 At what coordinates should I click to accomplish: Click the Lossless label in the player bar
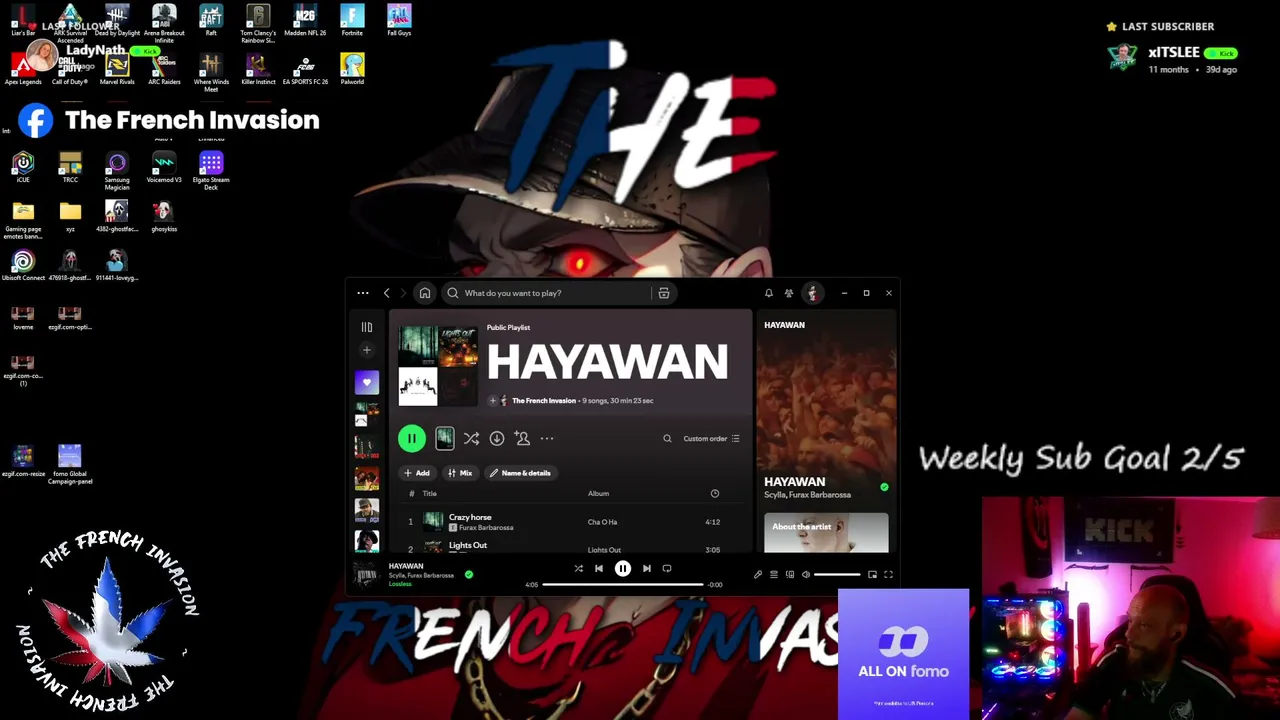pyautogui.click(x=400, y=584)
